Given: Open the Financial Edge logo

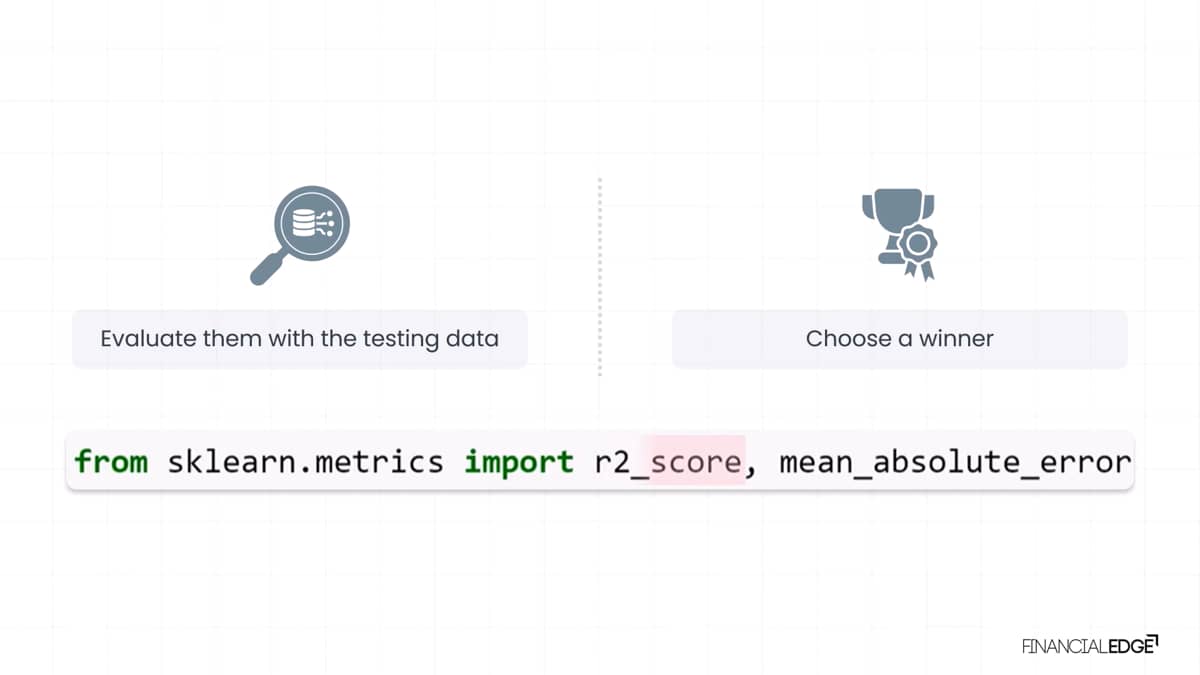Looking at the screenshot, I should [x=1090, y=645].
